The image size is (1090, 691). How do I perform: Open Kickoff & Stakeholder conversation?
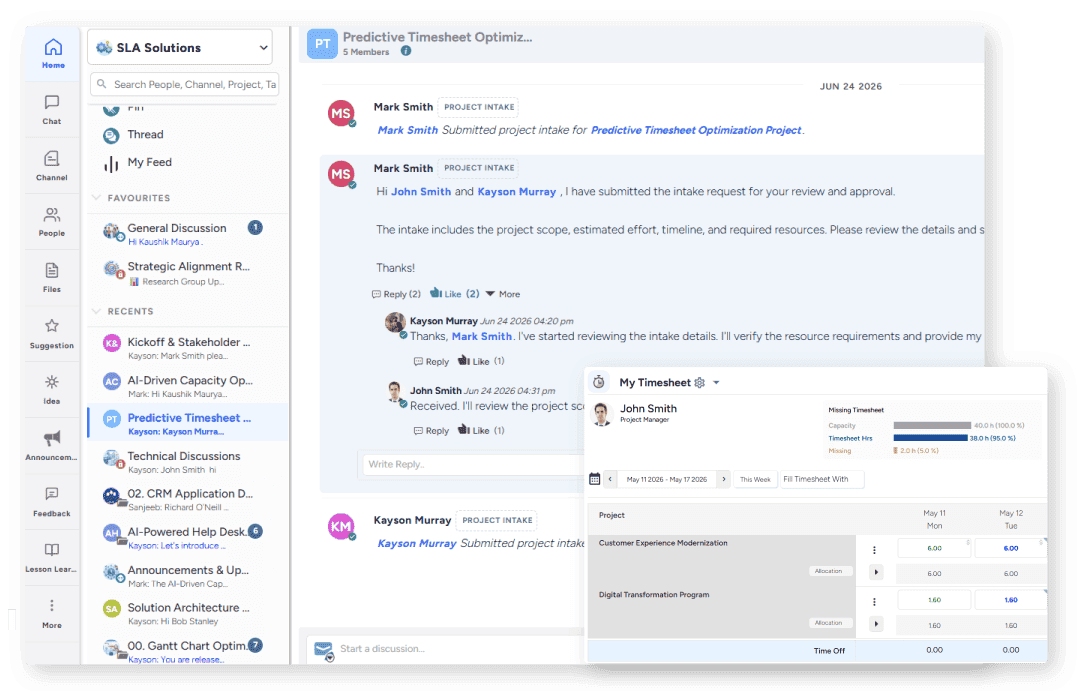[x=188, y=348]
